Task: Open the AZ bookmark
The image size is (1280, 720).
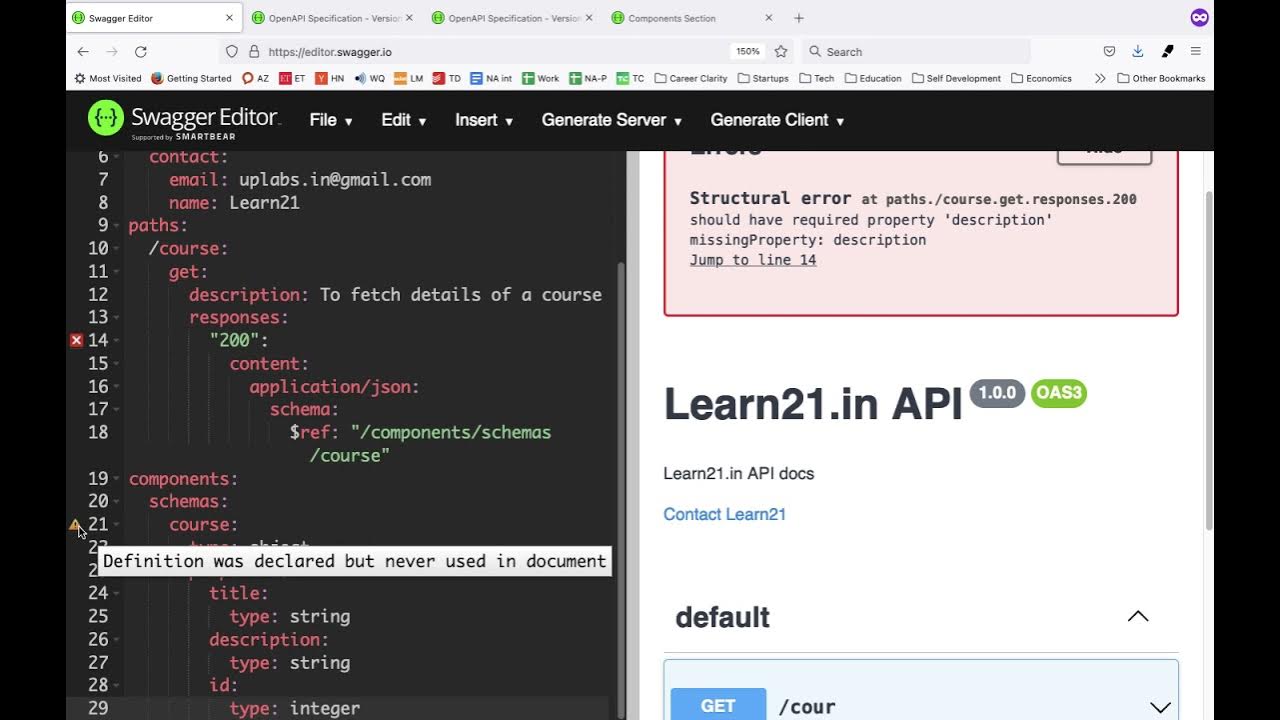Action: click(x=256, y=78)
